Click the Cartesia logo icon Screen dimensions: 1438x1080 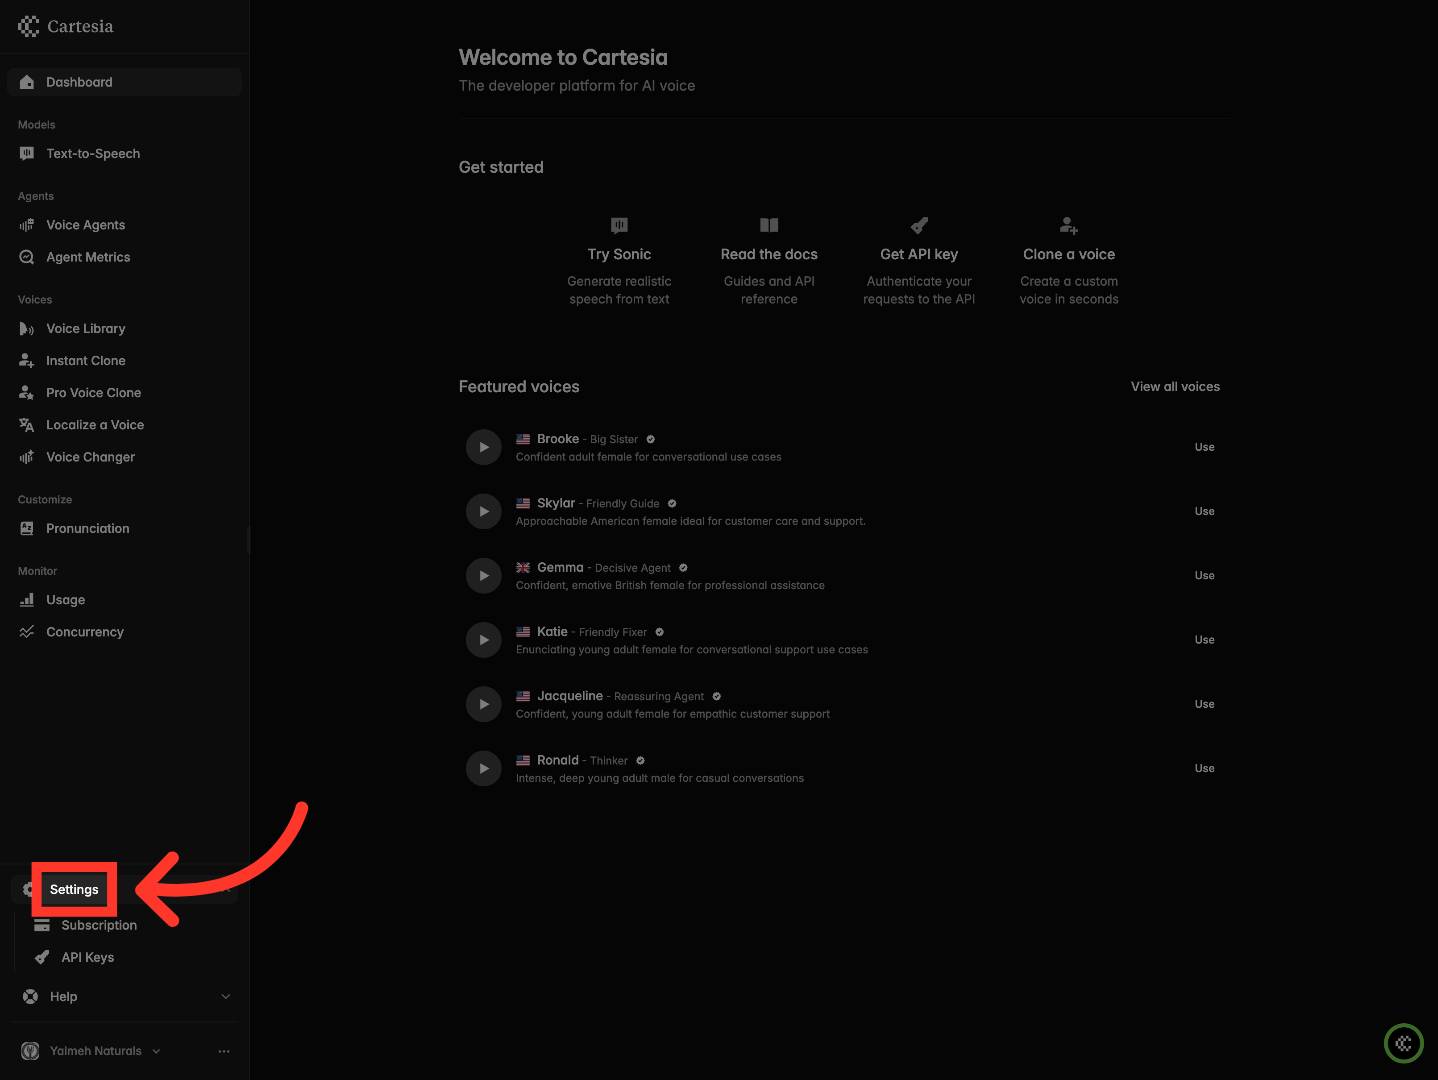tap(29, 26)
